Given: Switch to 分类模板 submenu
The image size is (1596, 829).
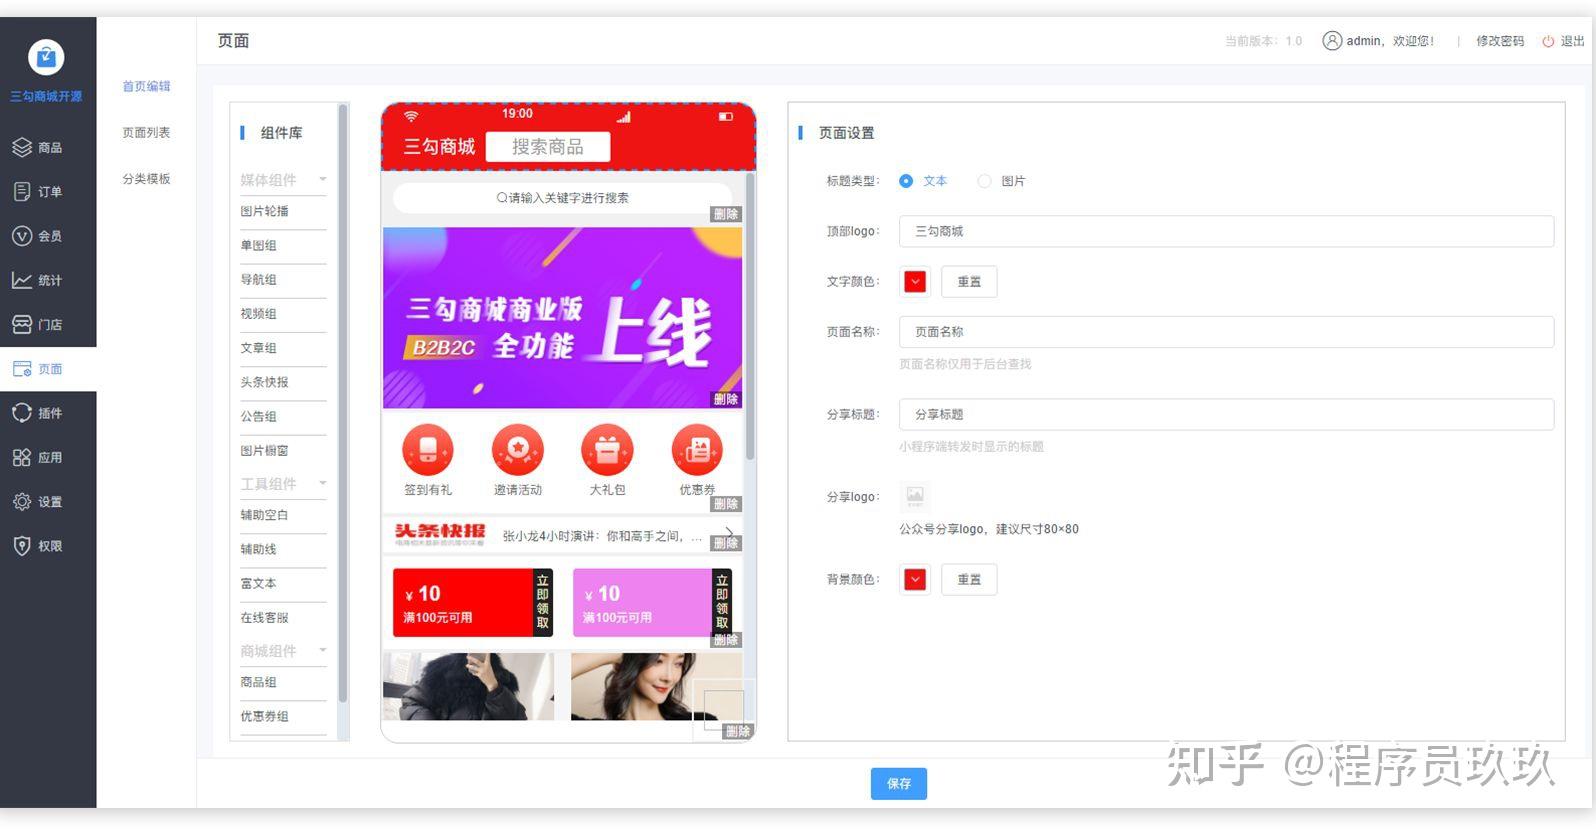Looking at the screenshot, I should tap(146, 178).
